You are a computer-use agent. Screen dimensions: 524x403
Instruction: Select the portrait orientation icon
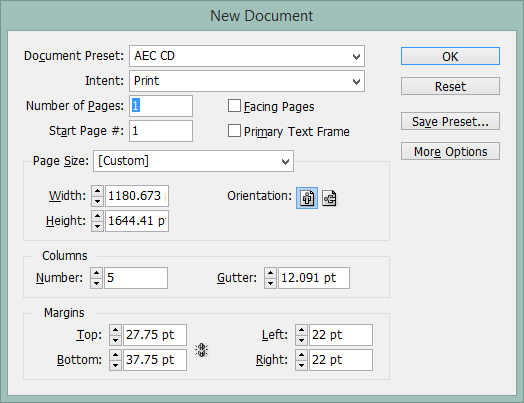click(x=307, y=198)
